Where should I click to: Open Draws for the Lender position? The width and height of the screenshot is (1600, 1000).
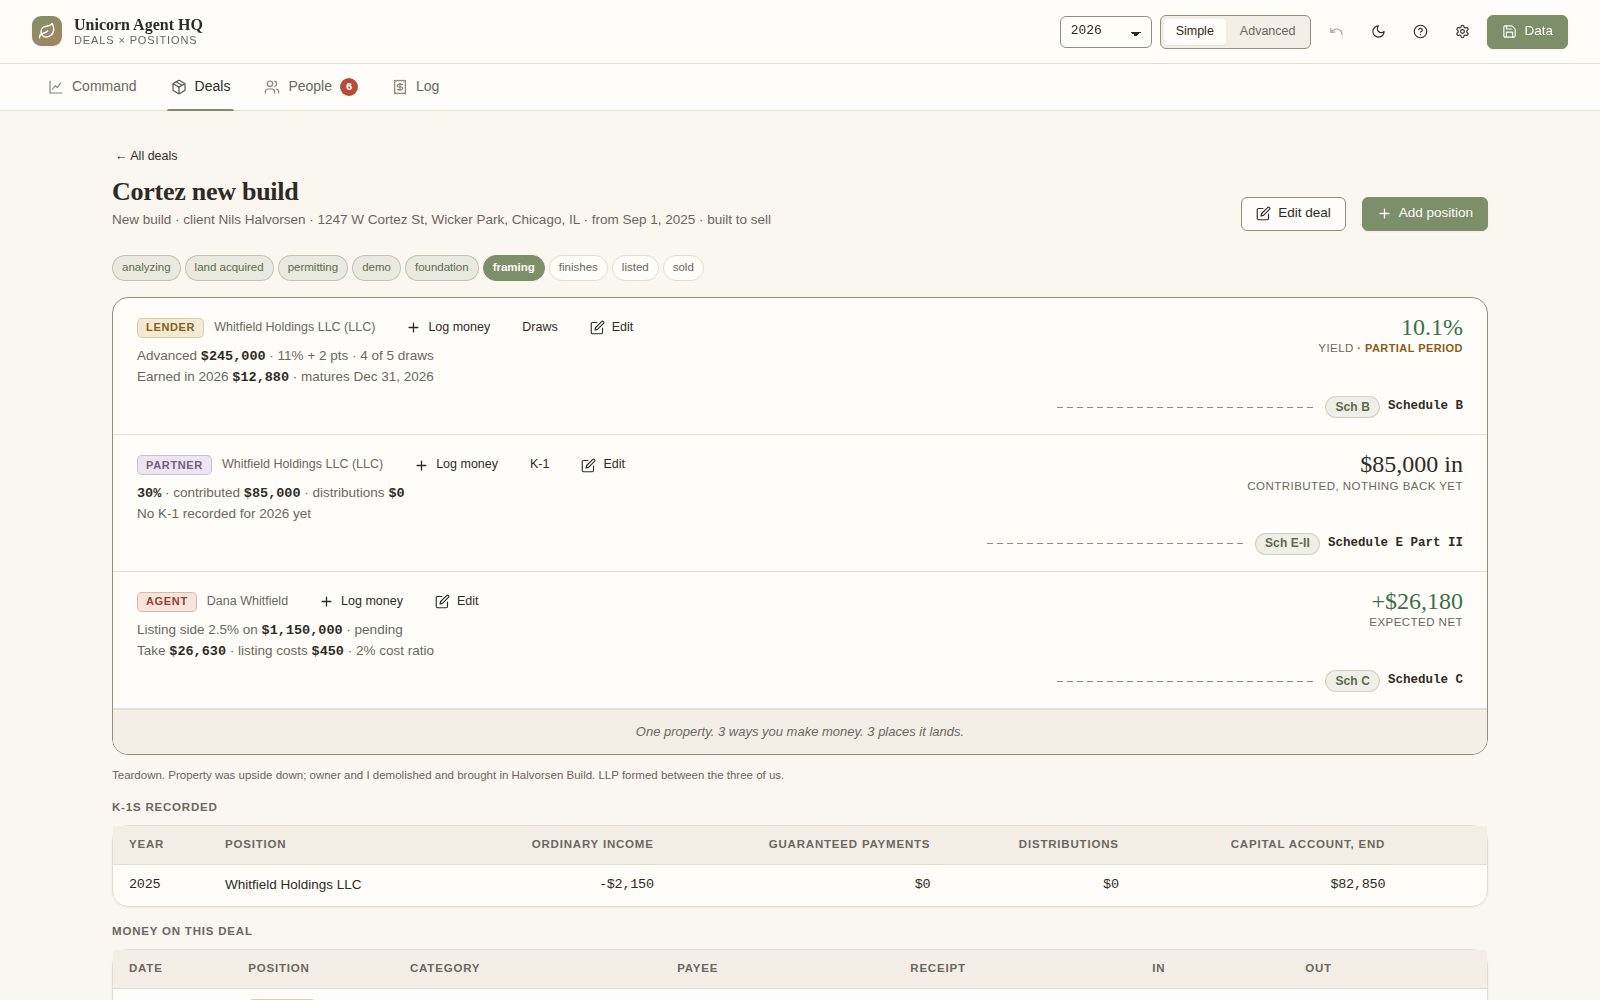[x=540, y=327]
